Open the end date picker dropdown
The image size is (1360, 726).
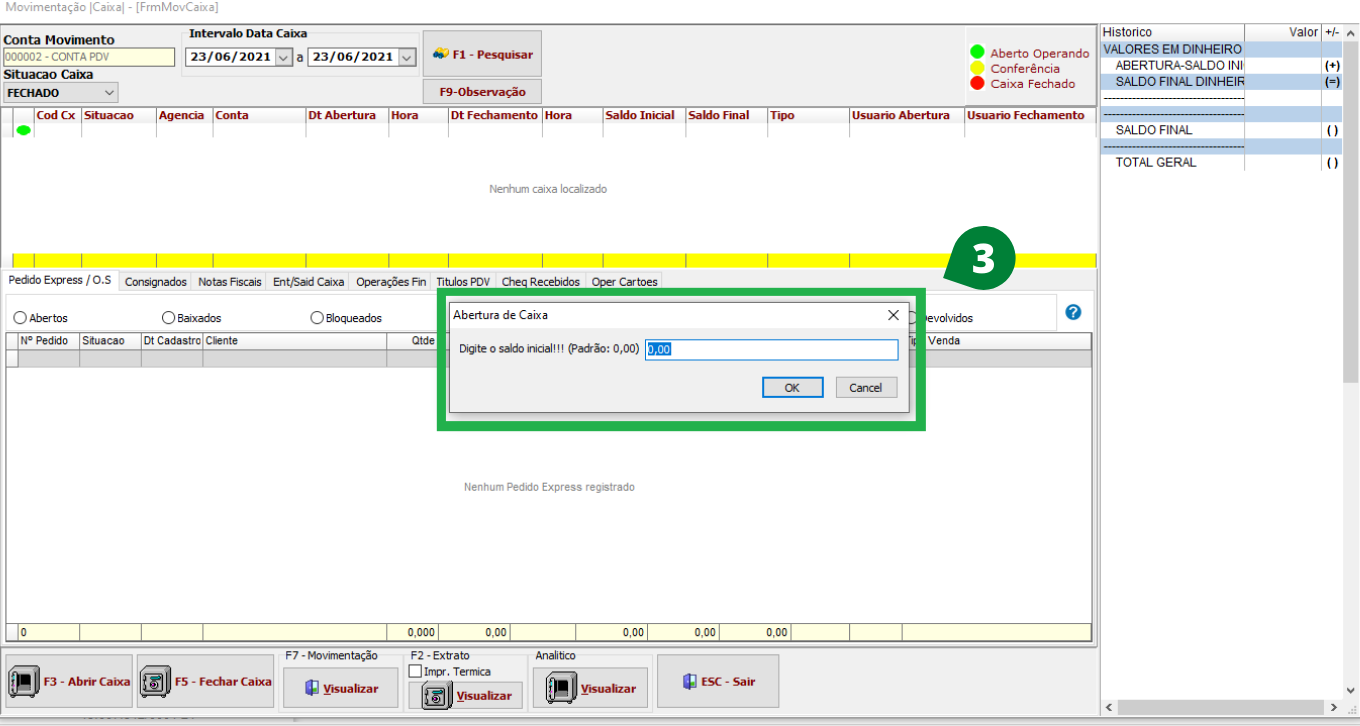406,57
